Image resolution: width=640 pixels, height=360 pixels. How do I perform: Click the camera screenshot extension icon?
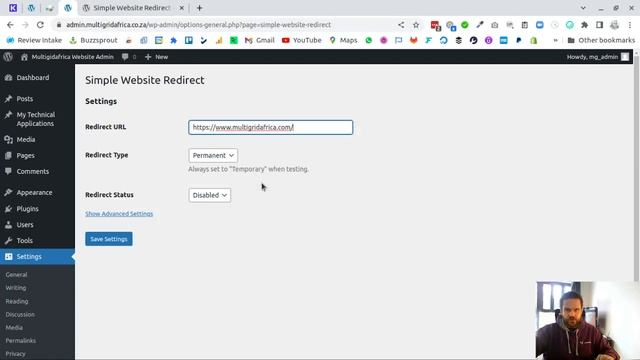(495, 25)
